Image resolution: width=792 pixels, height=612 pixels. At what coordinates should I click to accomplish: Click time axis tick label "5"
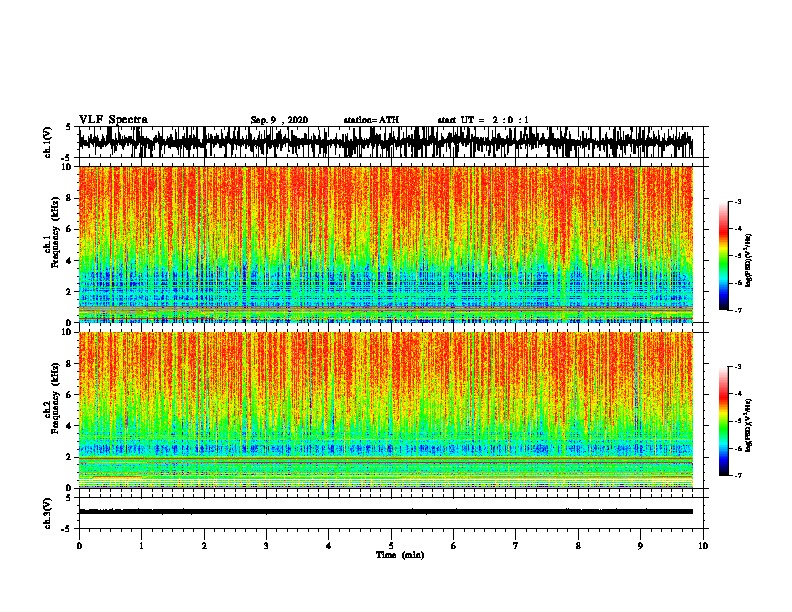pyautogui.click(x=391, y=546)
